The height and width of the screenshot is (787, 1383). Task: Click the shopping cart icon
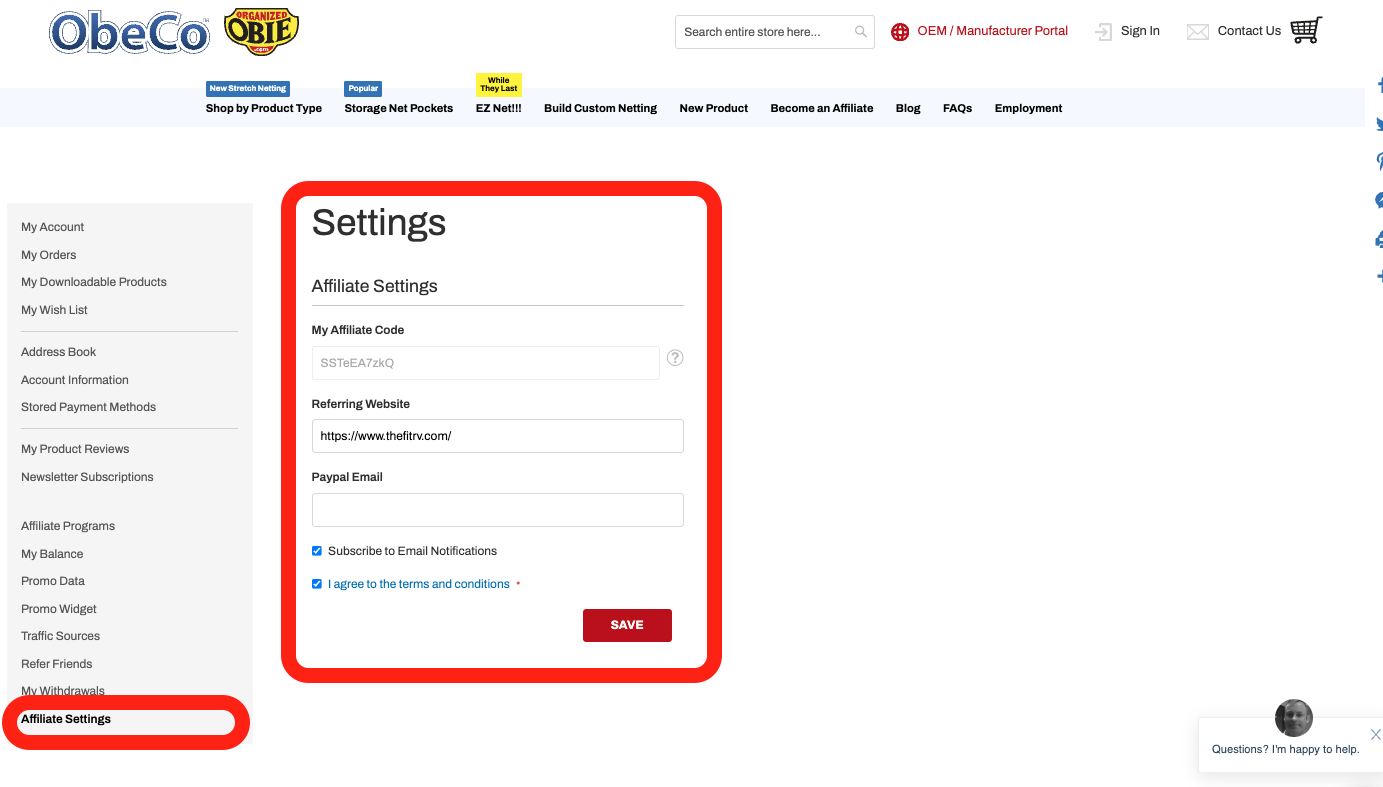(x=1305, y=31)
